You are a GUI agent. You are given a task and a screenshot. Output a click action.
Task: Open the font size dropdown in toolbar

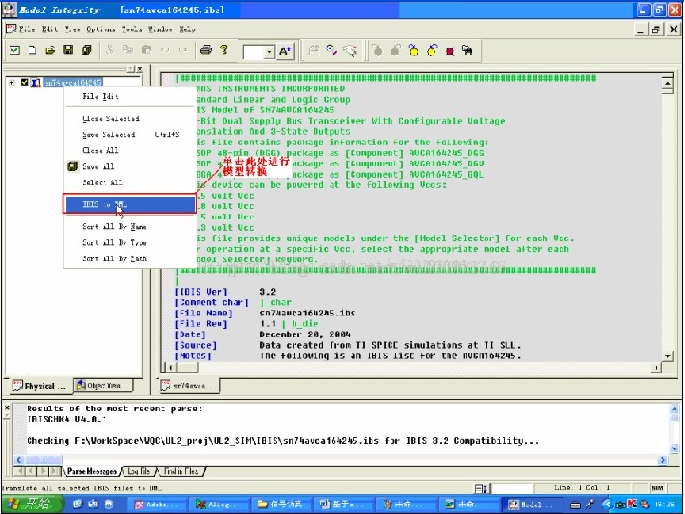(270, 52)
